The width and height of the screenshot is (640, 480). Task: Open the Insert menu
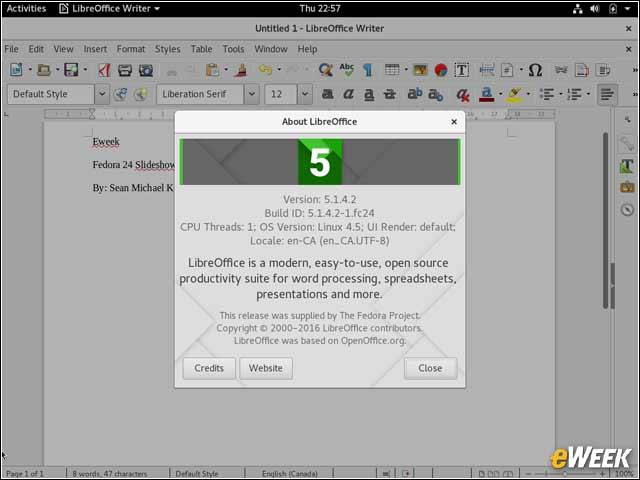tap(95, 49)
